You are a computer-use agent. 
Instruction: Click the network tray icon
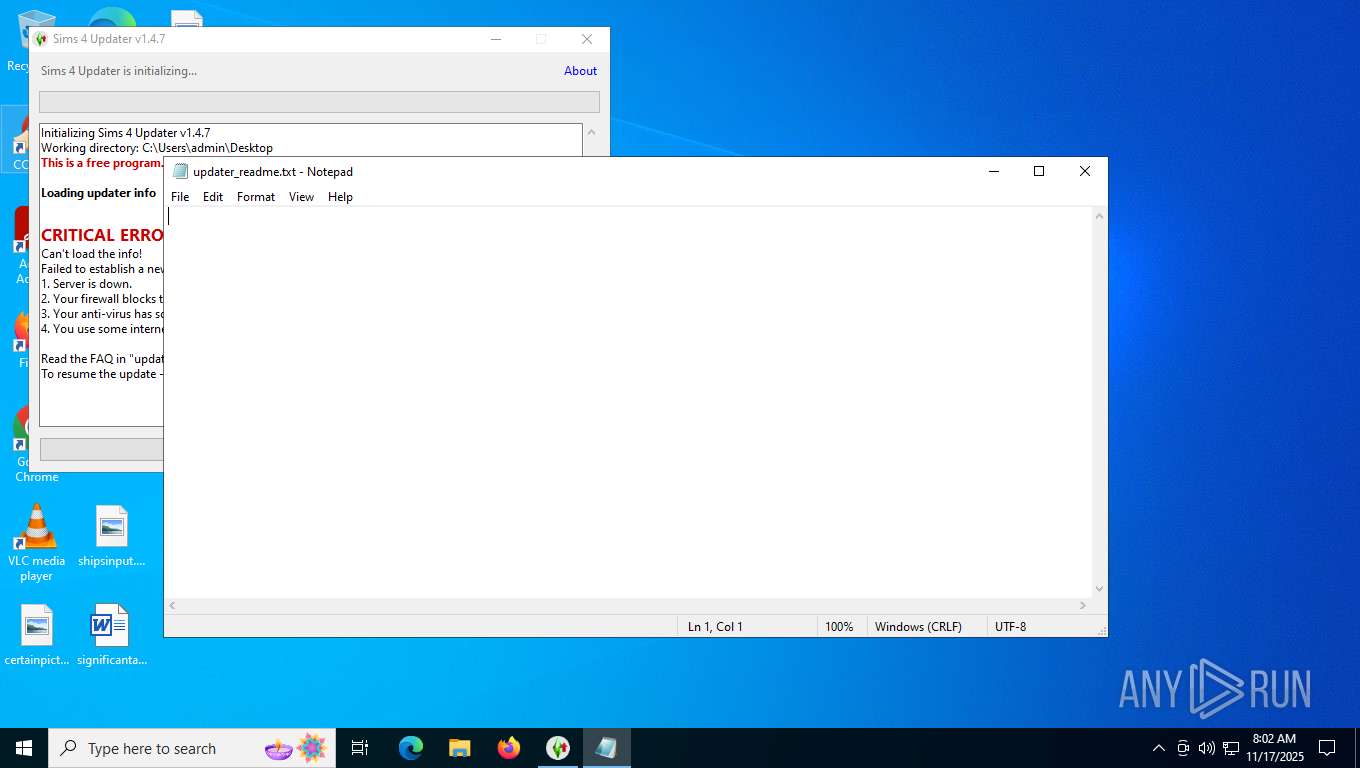coord(1231,748)
